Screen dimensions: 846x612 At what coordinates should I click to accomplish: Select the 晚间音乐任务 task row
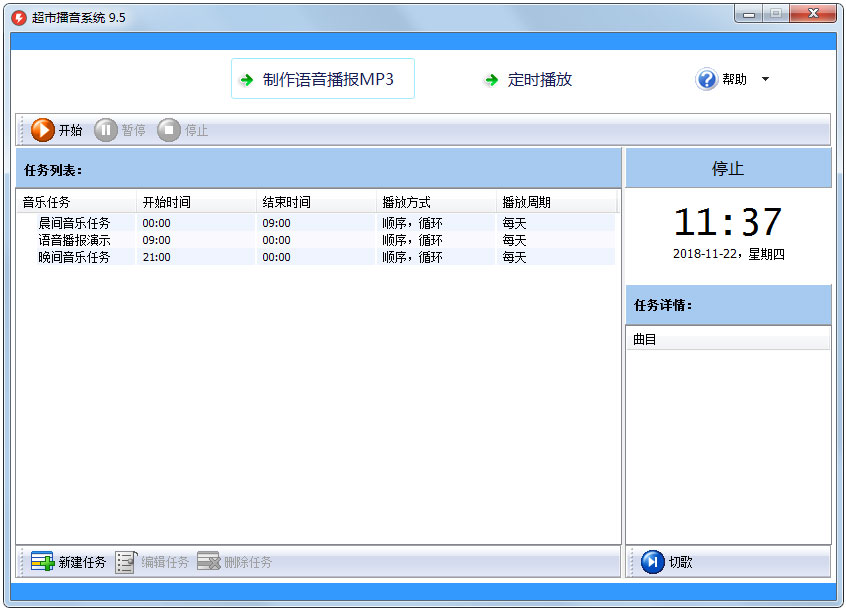[316, 257]
